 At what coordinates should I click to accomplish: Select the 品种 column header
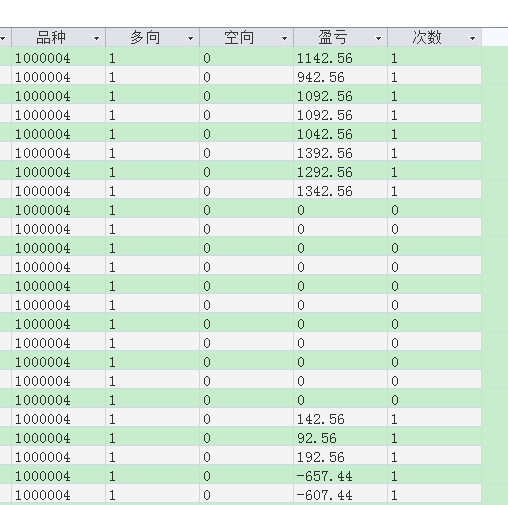pyautogui.click(x=59, y=37)
